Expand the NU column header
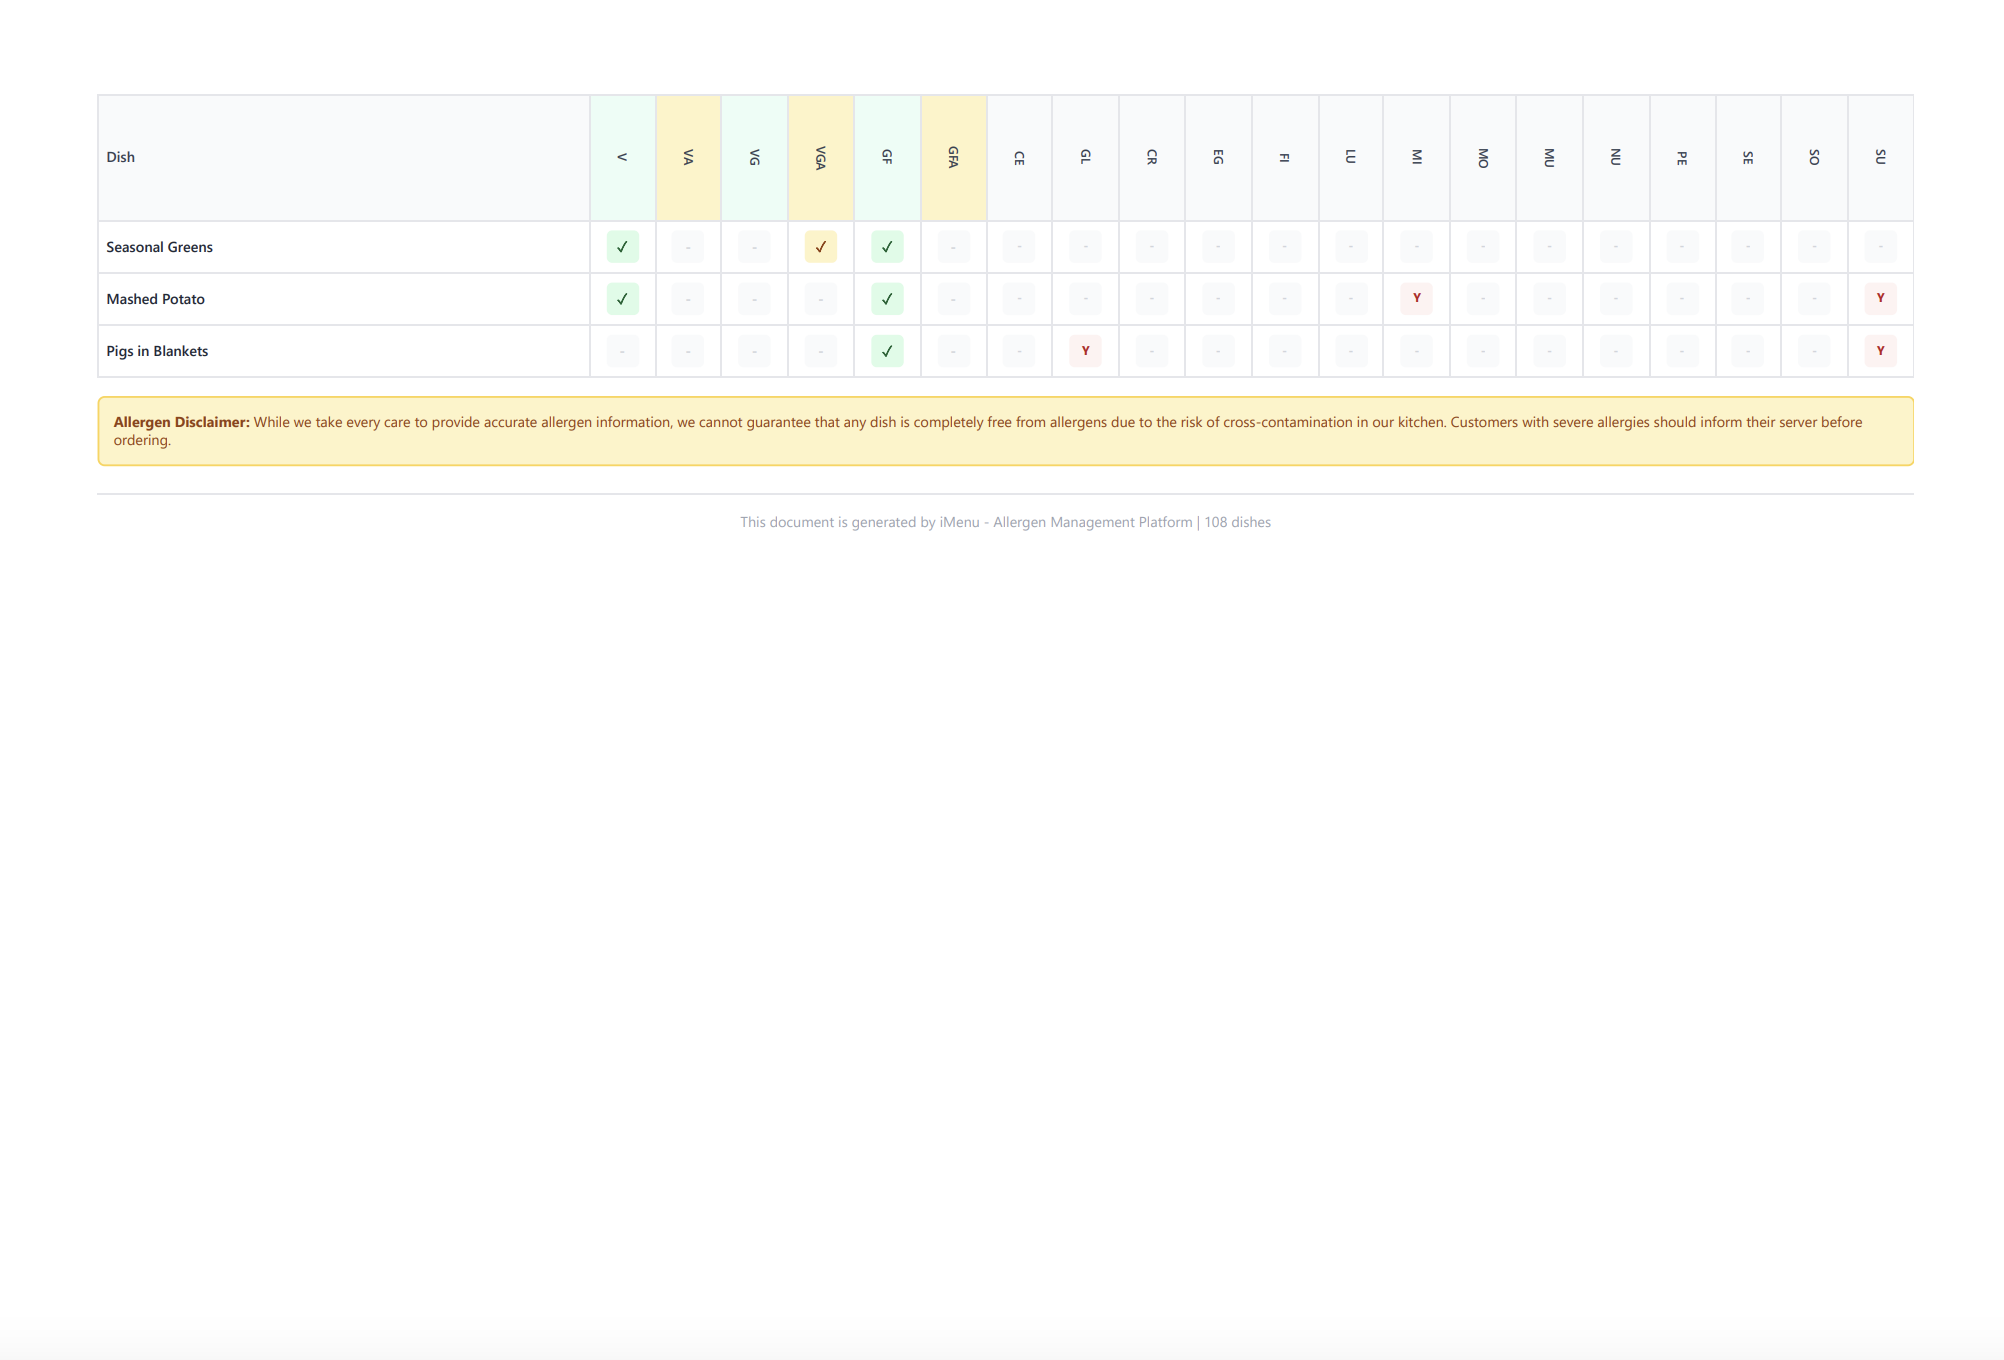The image size is (2004, 1360). click(1615, 156)
